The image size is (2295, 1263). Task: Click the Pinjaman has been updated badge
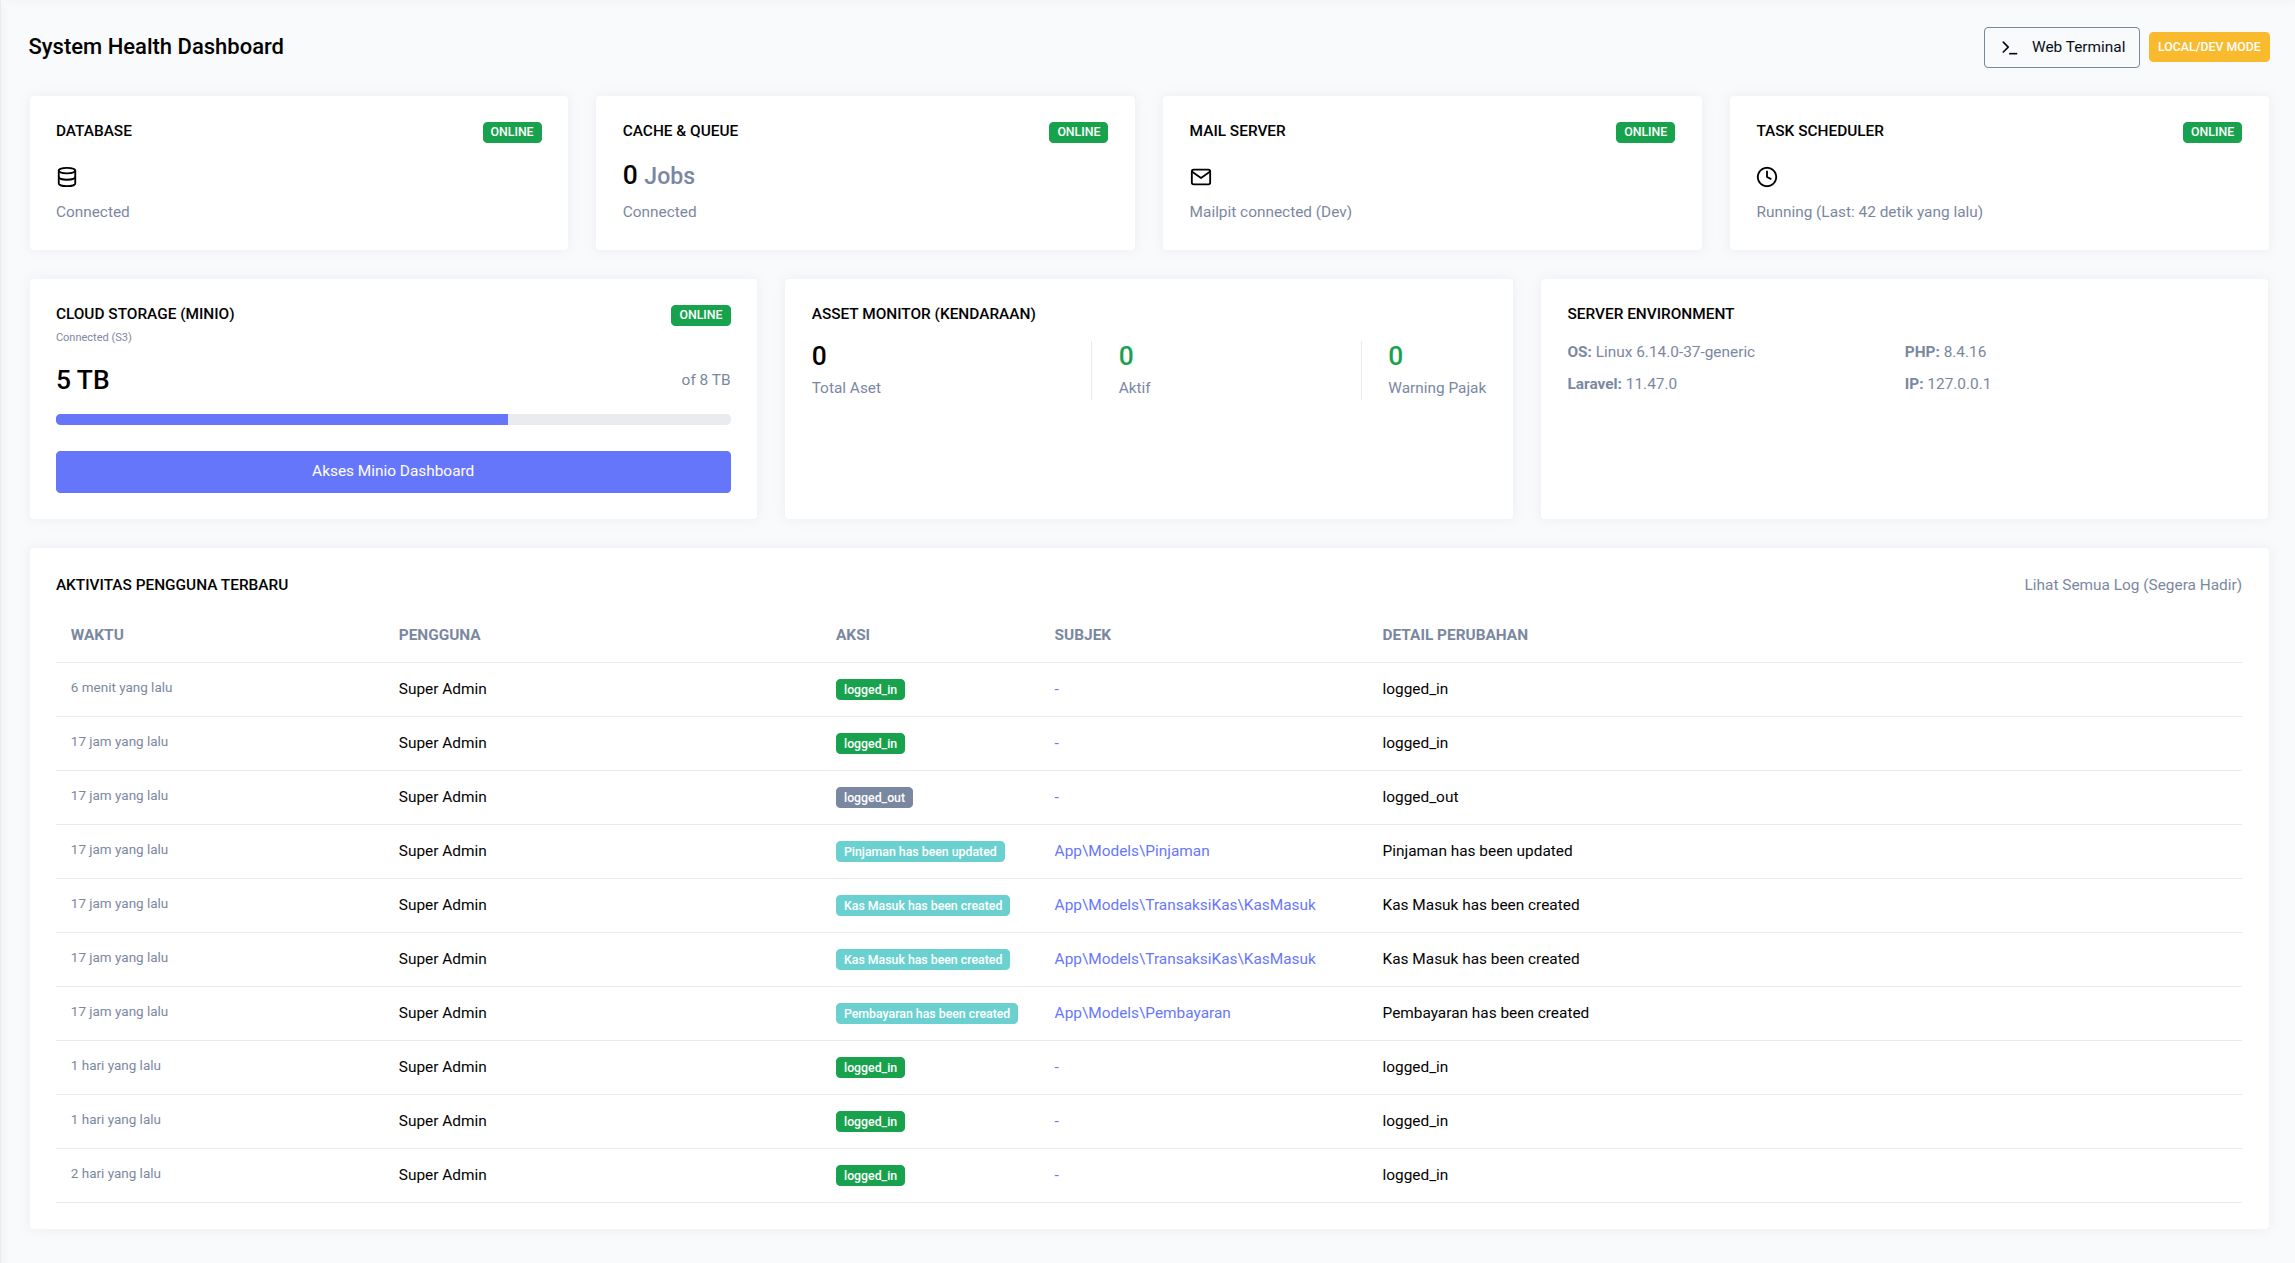(x=920, y=851)
